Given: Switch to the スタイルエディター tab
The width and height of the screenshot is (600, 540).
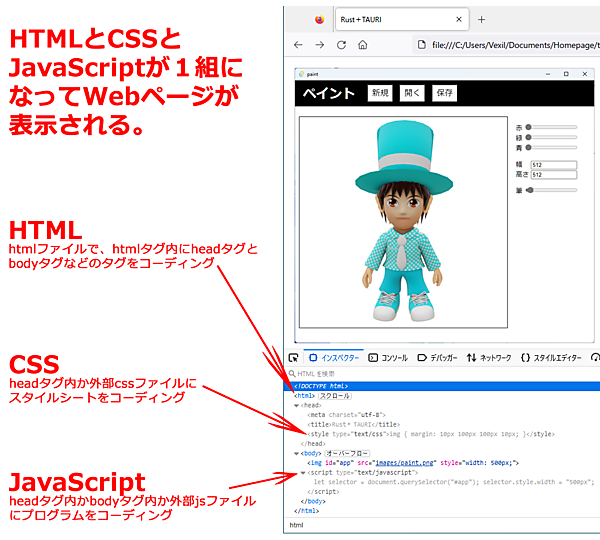Looking at the screenshot, I should pos(551,358).
